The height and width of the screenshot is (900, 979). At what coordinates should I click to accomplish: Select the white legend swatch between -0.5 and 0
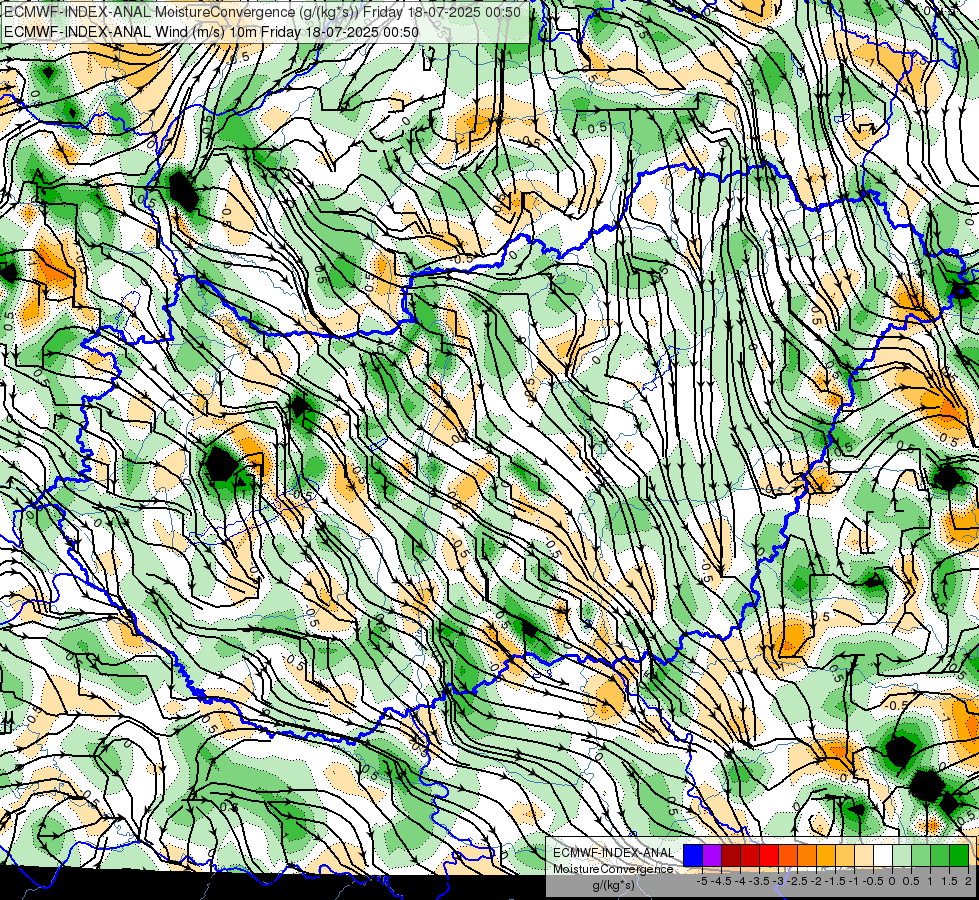coord(883,856)
